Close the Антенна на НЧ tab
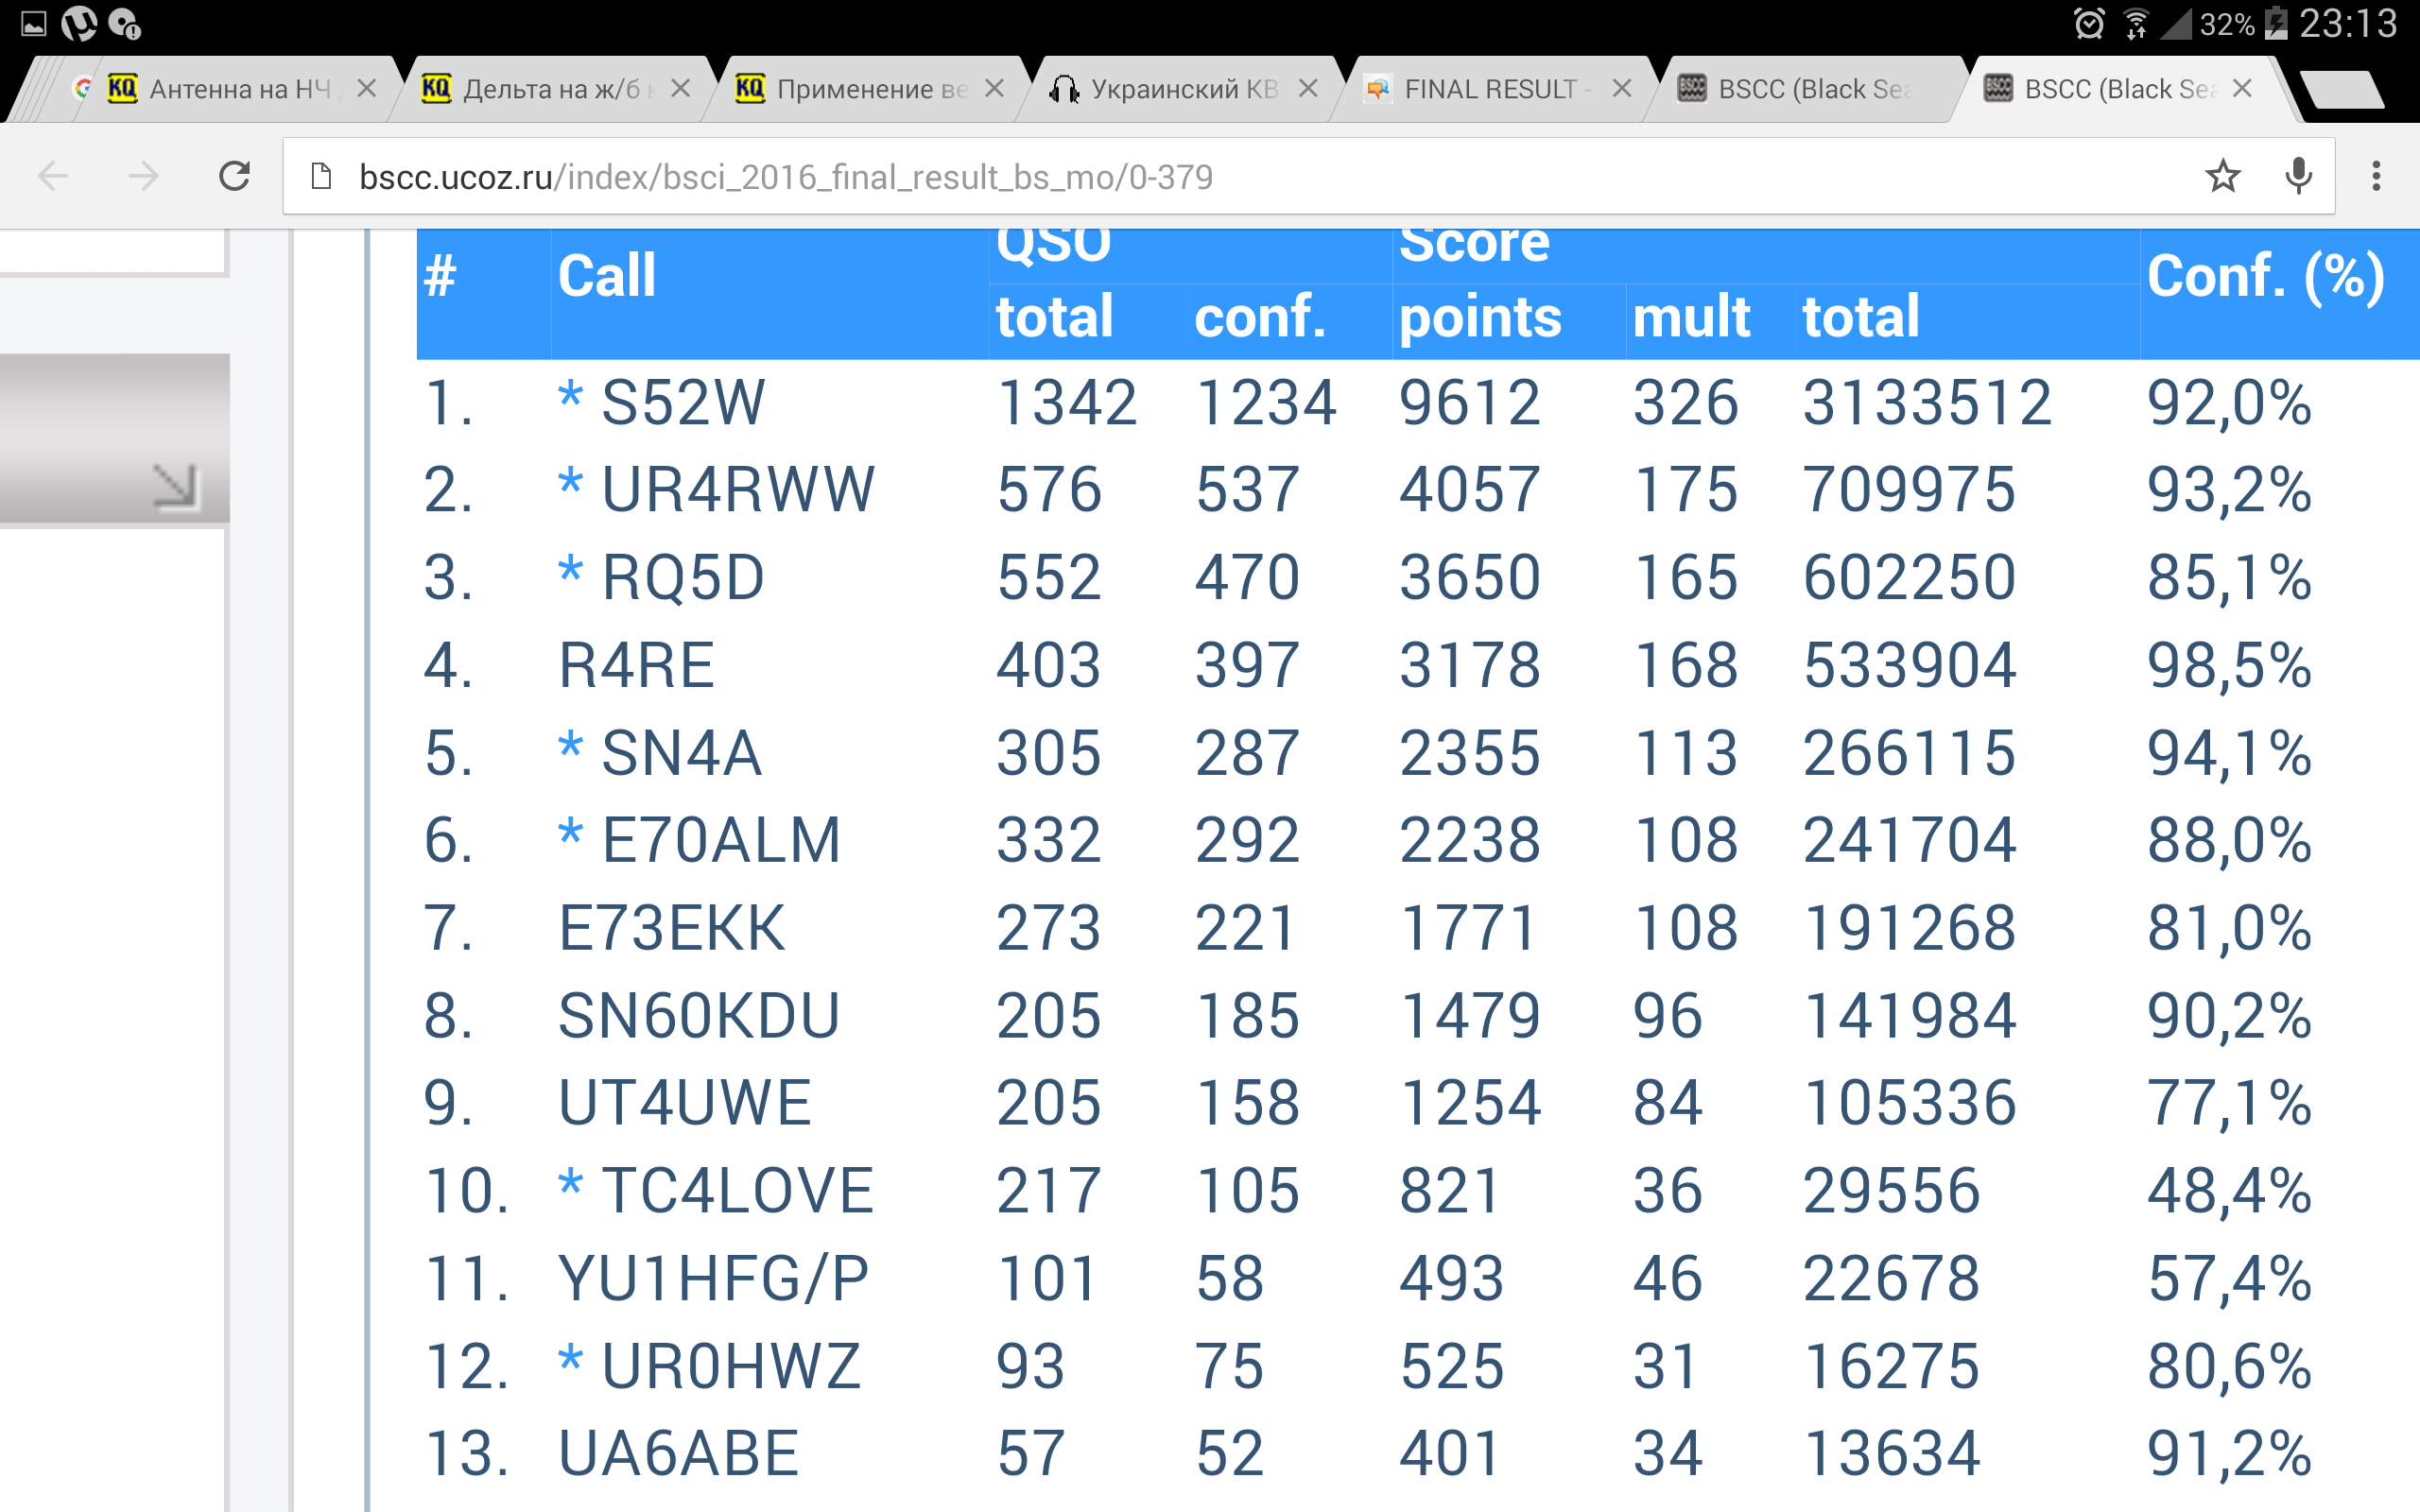2420x1512 pixels. 367,89
